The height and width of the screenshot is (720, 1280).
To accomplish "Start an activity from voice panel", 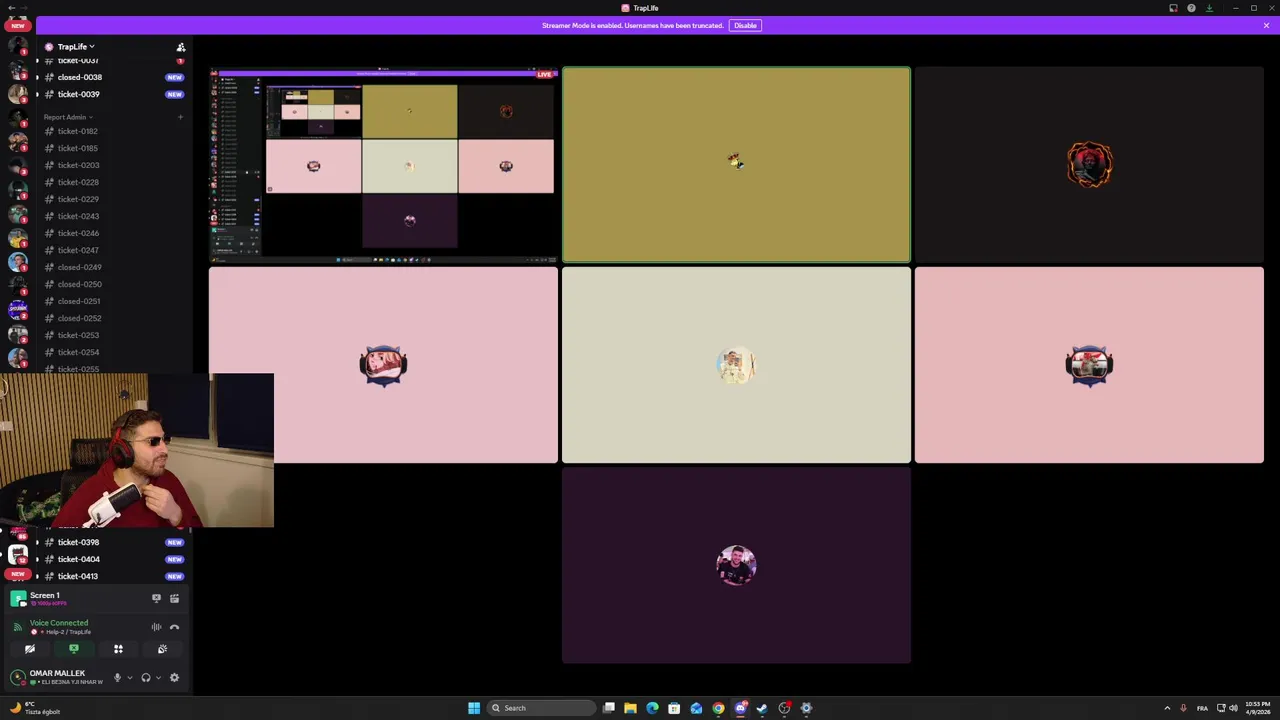I will pyautogui.click(x=118, y=649).
